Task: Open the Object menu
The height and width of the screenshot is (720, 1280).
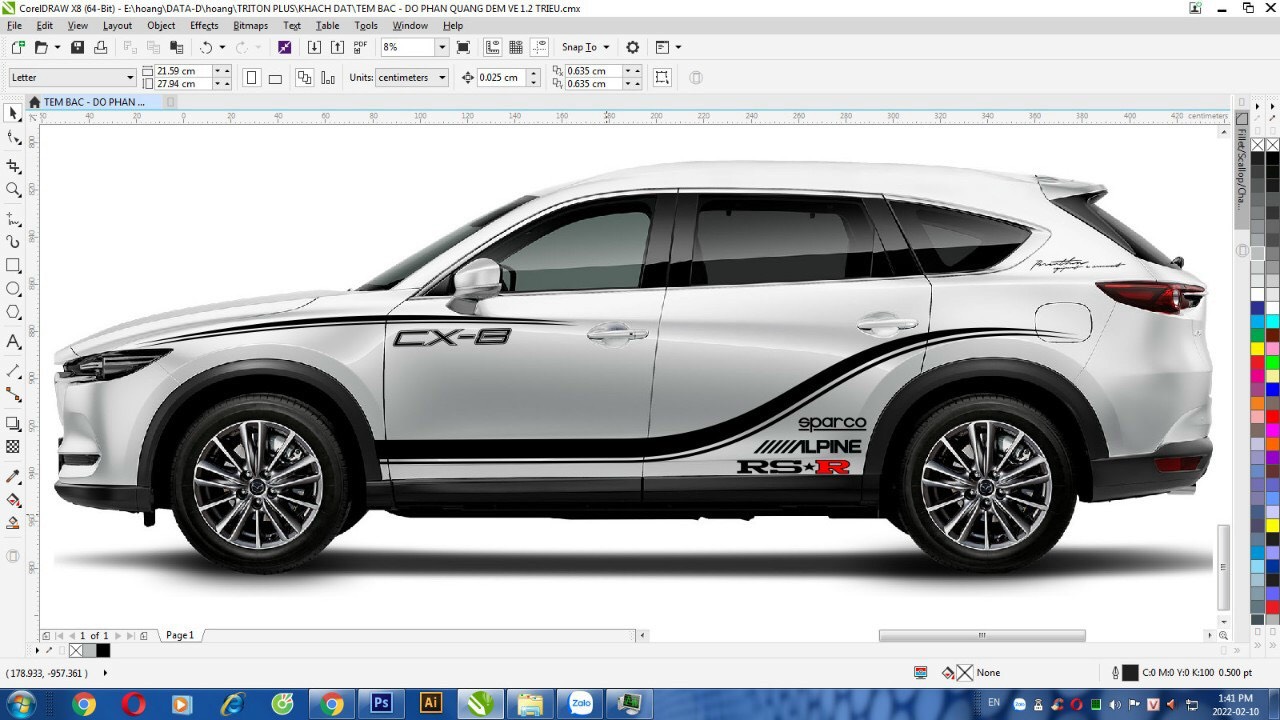Action: point(161,25)
